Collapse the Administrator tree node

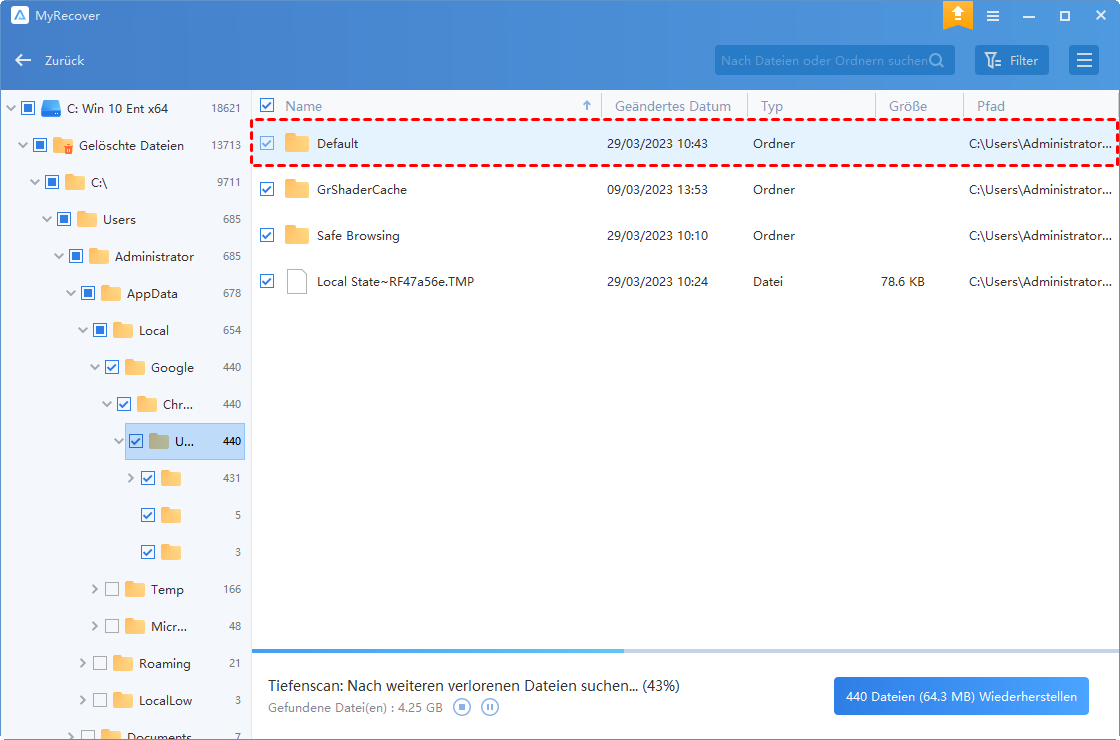[59, 256]
